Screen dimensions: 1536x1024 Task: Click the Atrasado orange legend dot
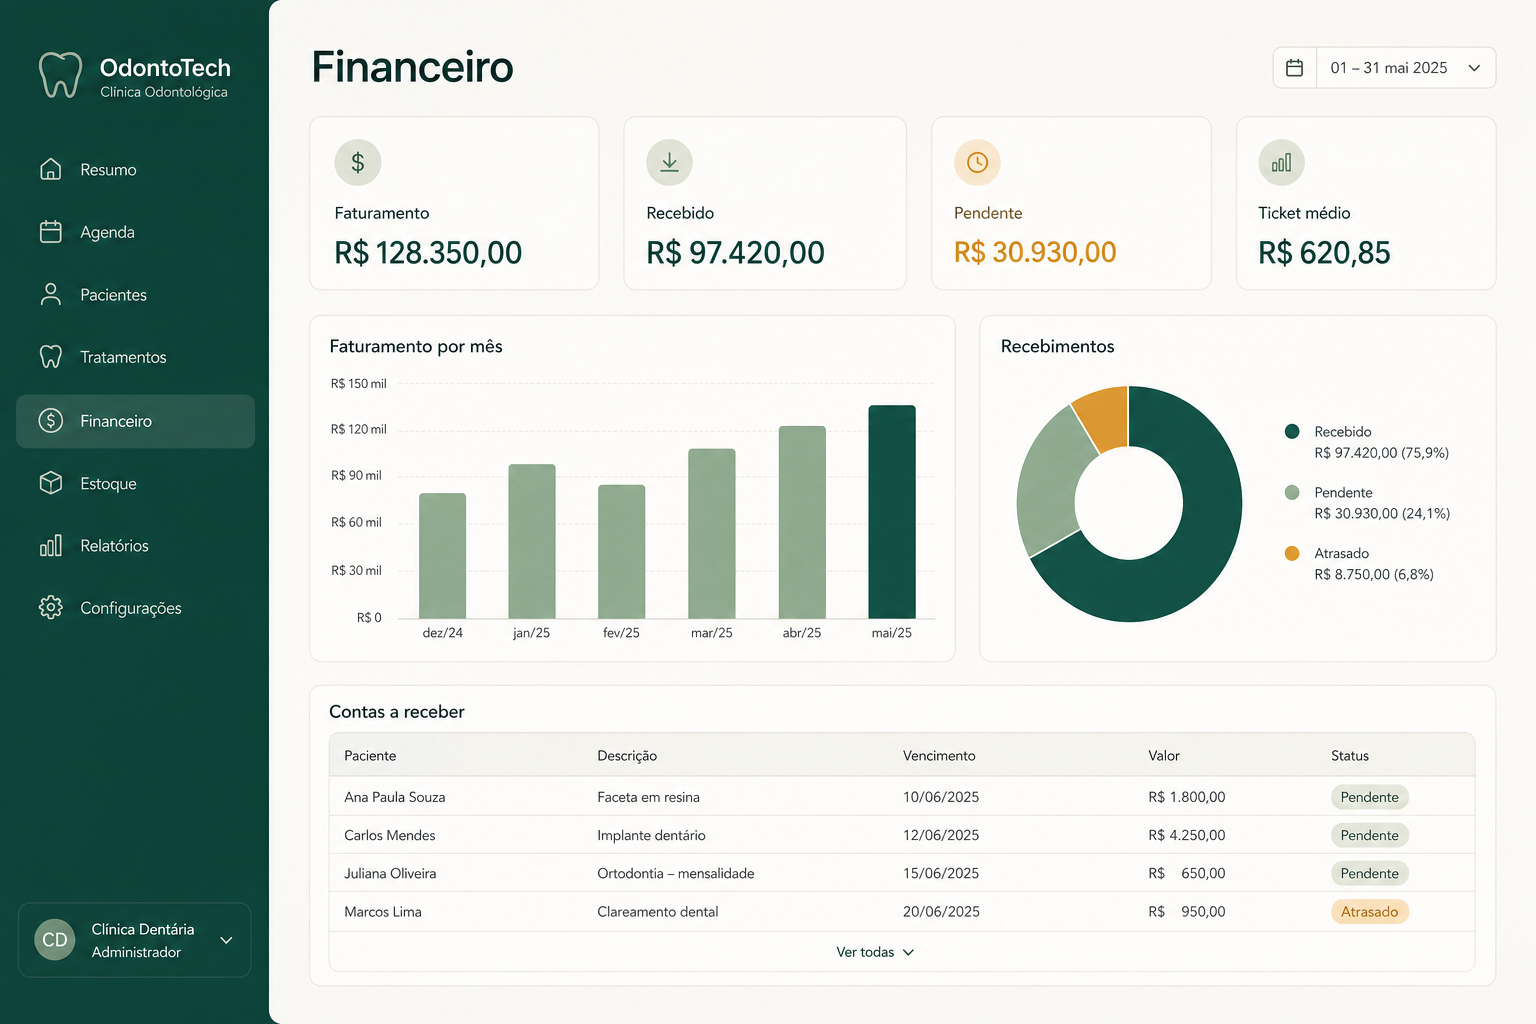coord(1292,553)
